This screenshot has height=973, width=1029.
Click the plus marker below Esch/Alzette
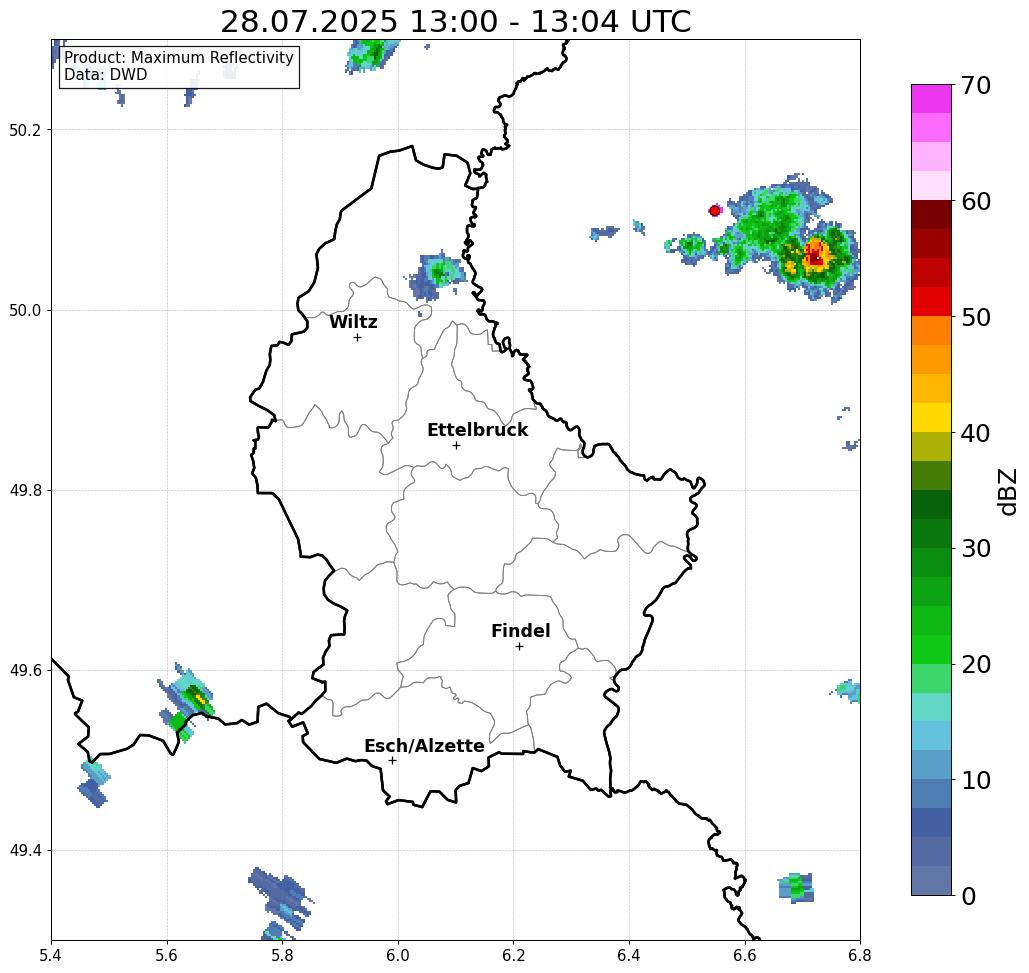(392, 760)
